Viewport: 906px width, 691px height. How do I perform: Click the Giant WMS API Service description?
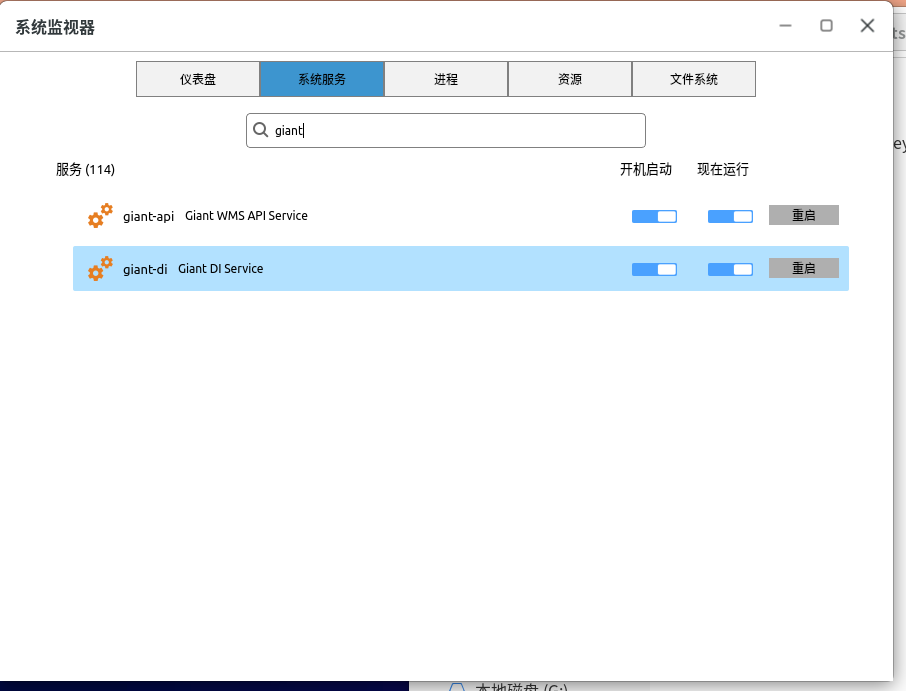[x=246, y=216]
